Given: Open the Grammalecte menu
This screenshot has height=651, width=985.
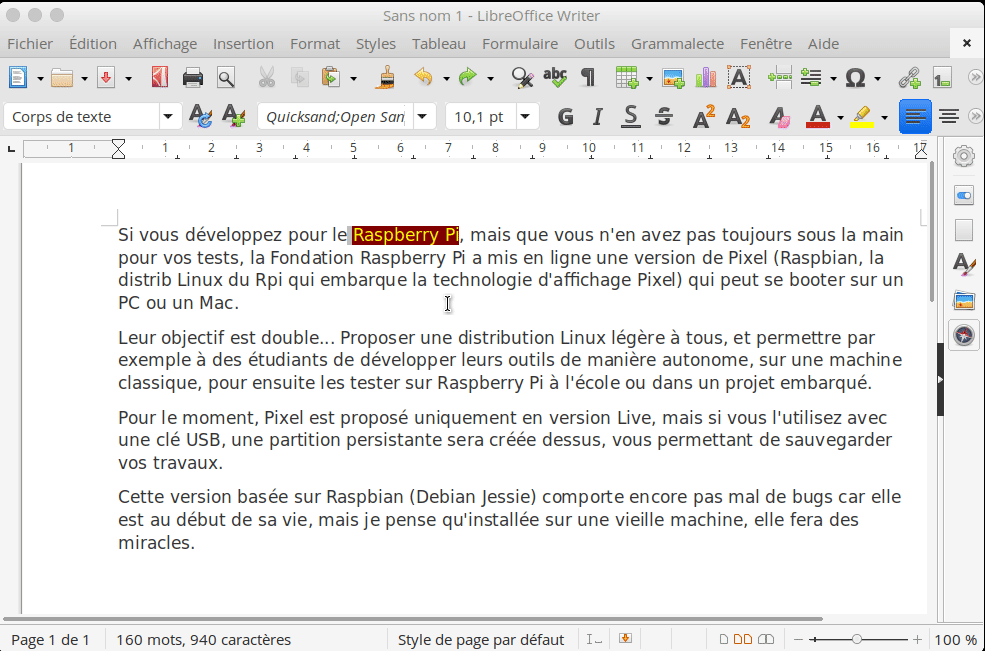Looking at the screenshot, I should 677,44.
